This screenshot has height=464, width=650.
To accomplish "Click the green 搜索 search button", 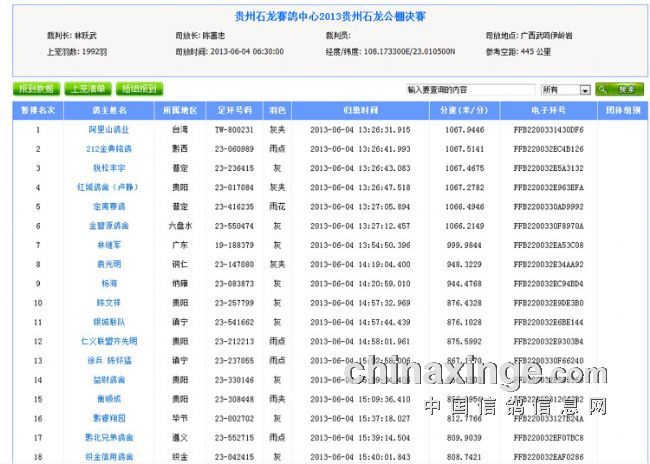I will click(619, 89).
